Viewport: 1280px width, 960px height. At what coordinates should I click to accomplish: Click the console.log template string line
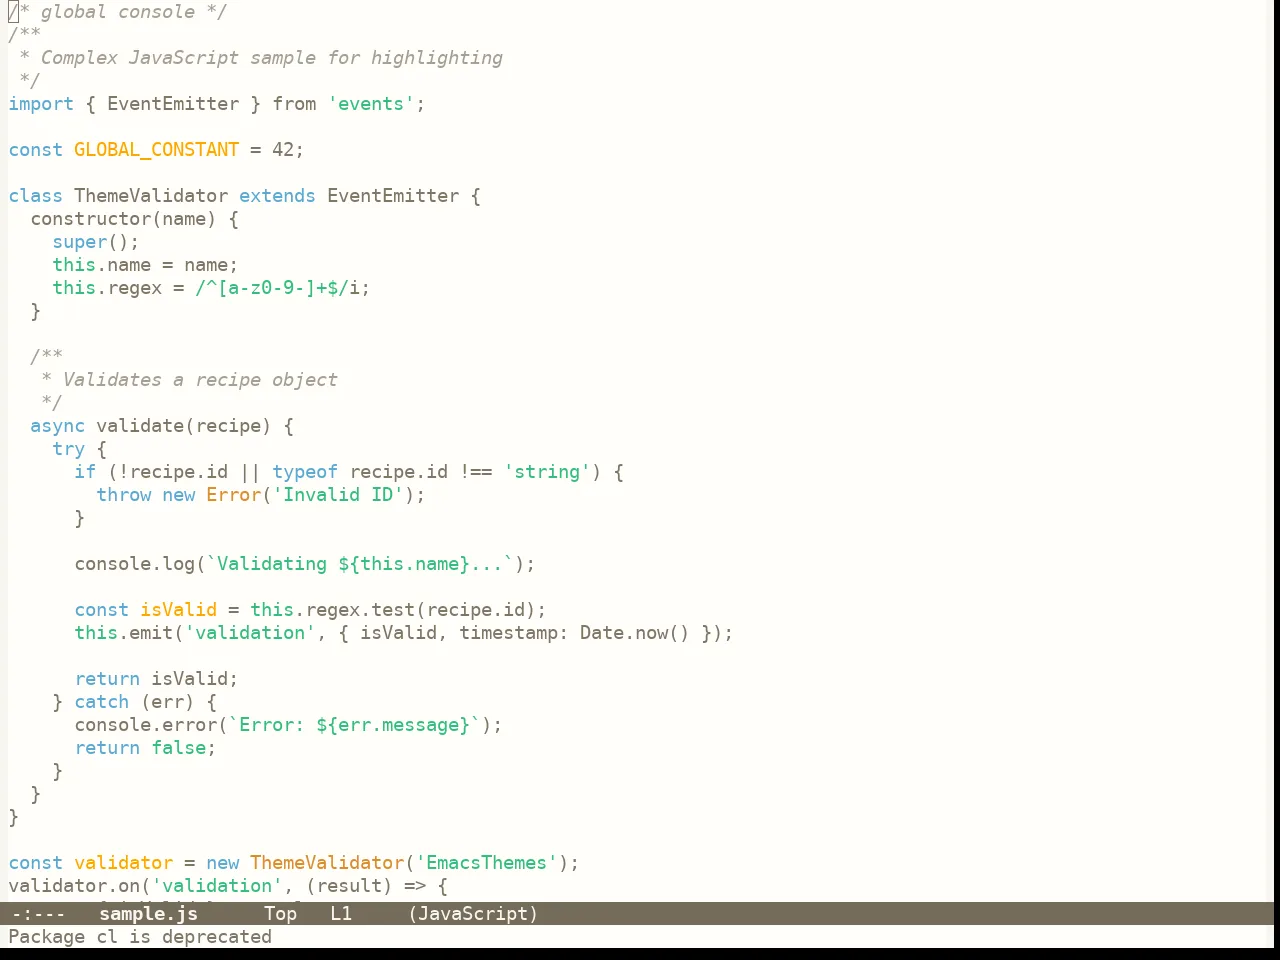pyautogui.click(x=305, y=563)
